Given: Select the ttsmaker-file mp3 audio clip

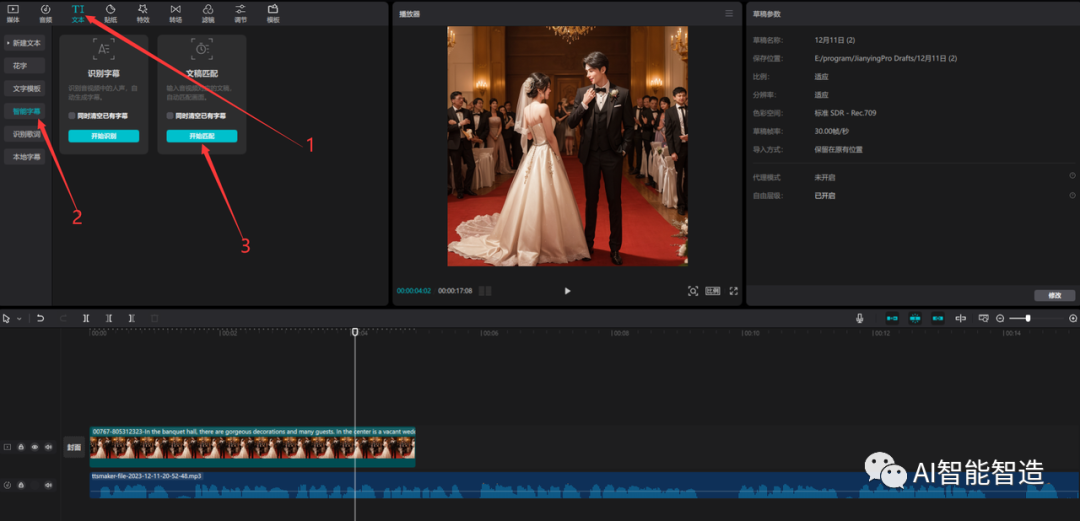Looking at the screenshot, I should (x=583, y=485).
